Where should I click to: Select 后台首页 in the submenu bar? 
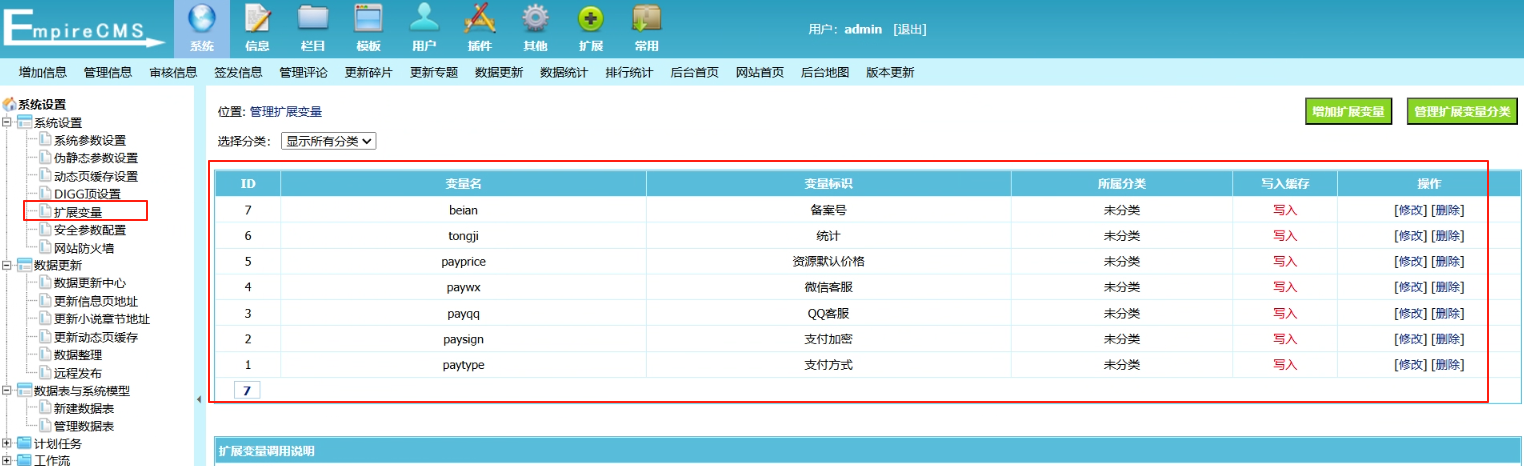694,72
